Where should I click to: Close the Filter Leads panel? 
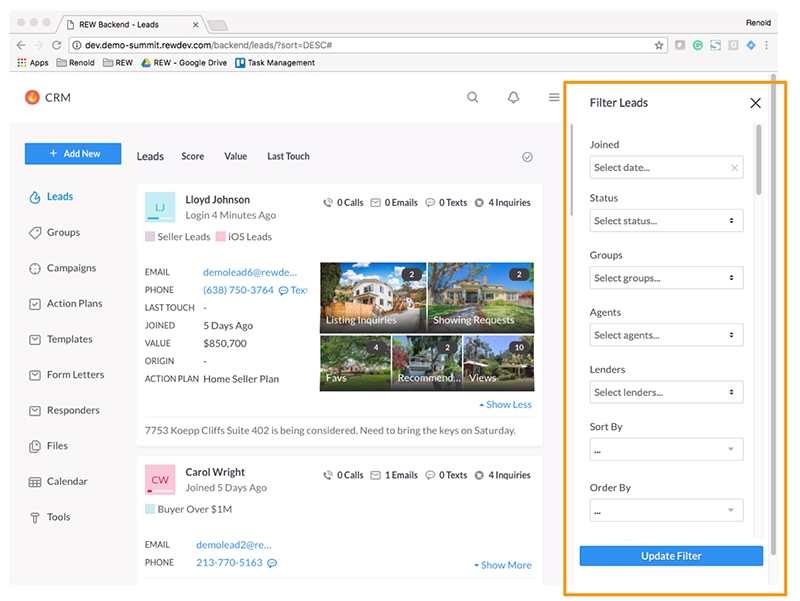pyautogui.click(x=755, y=103)
